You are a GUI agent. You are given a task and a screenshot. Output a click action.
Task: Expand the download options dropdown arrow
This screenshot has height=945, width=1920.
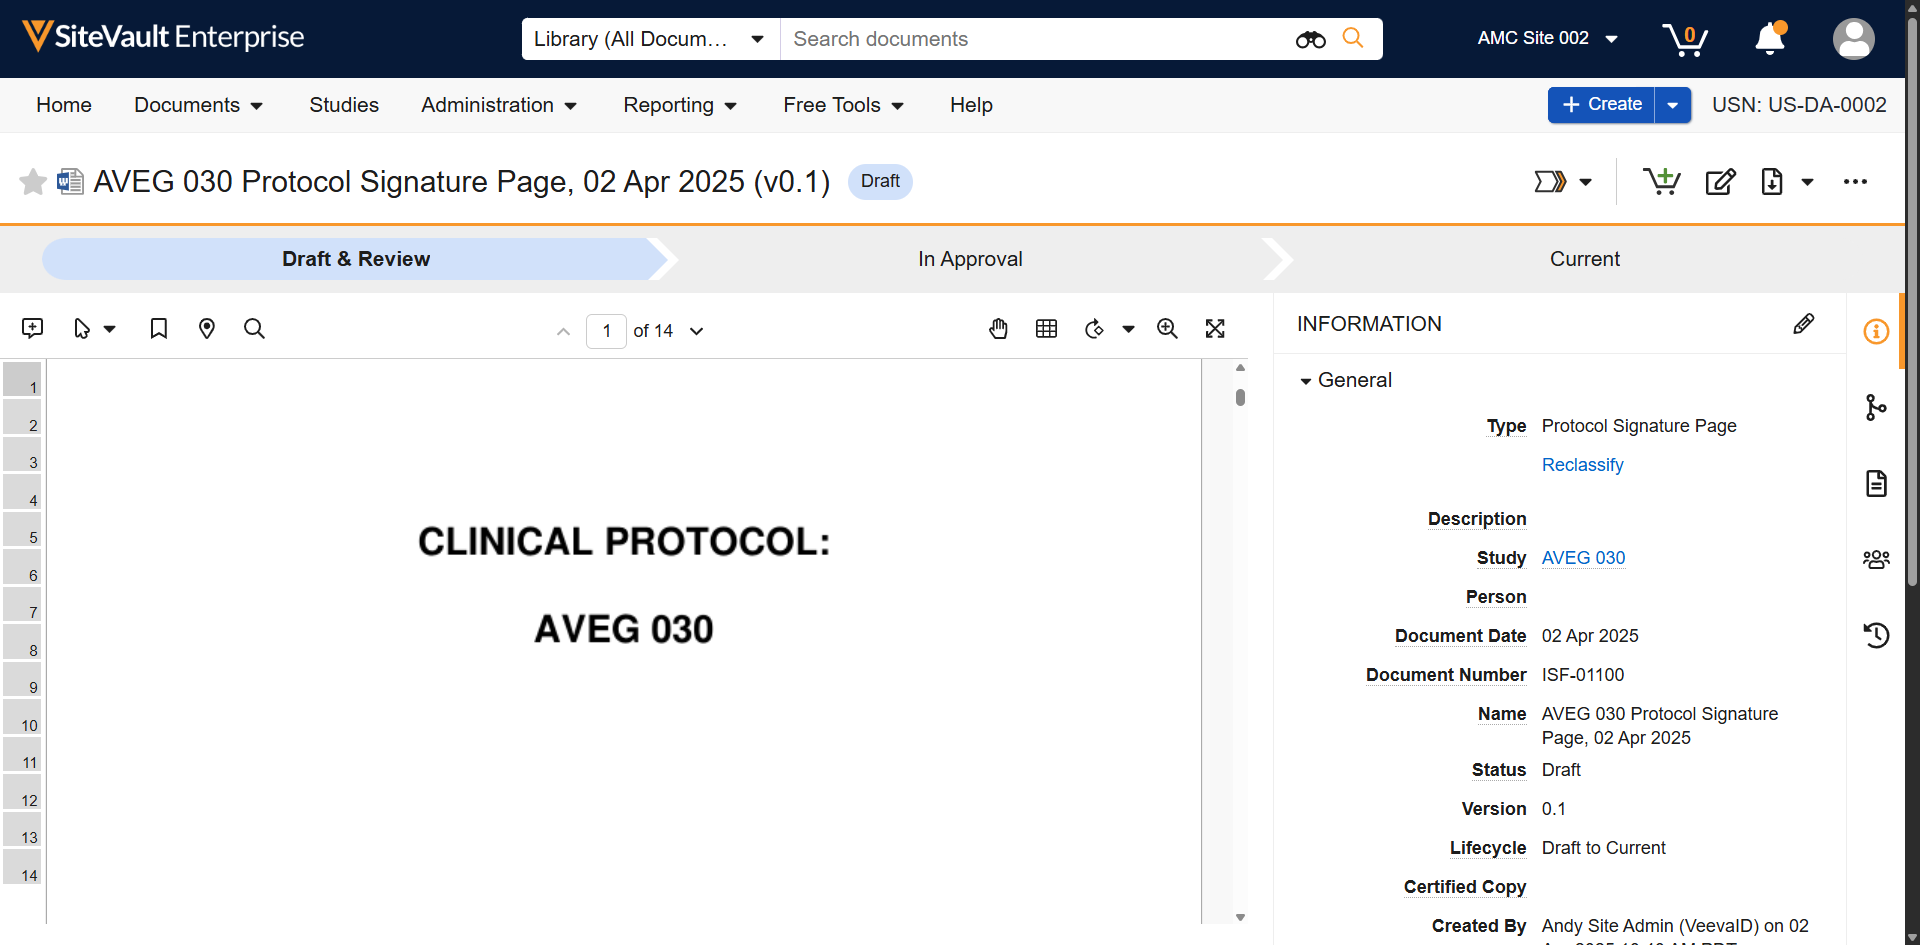1807,182
